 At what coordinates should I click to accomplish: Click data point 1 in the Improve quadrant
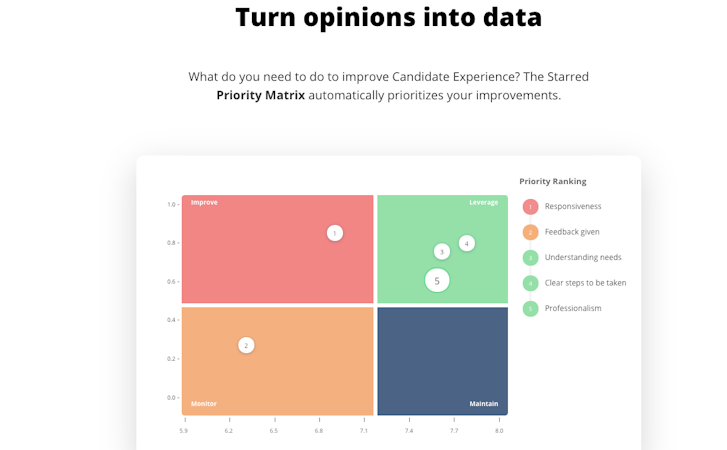click(x=335, y=233)
